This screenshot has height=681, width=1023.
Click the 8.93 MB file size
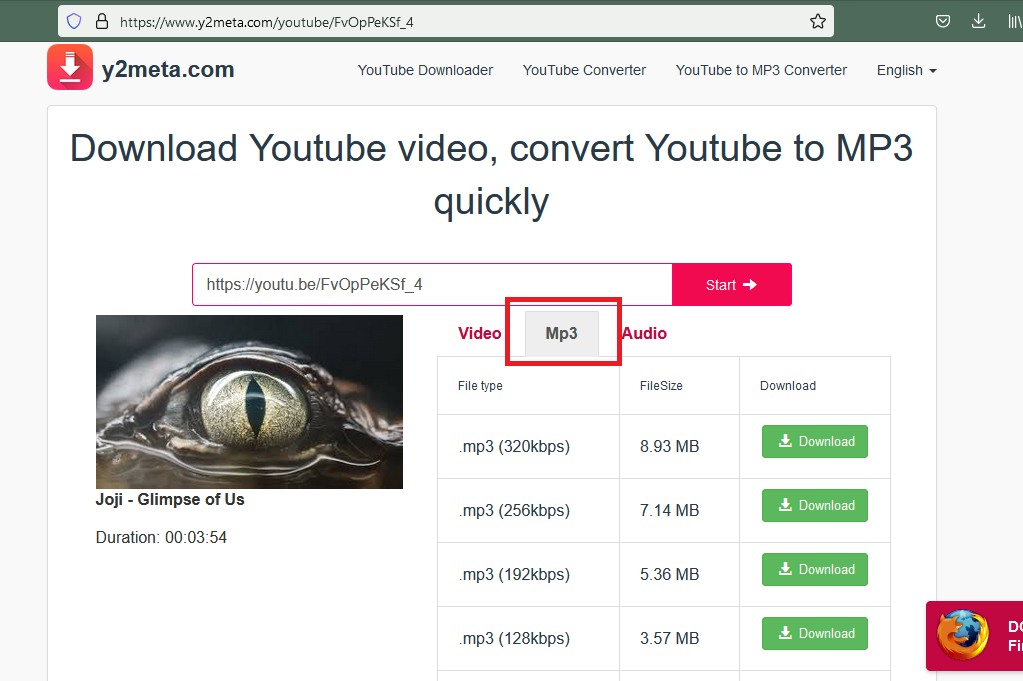tap(669, 446)
